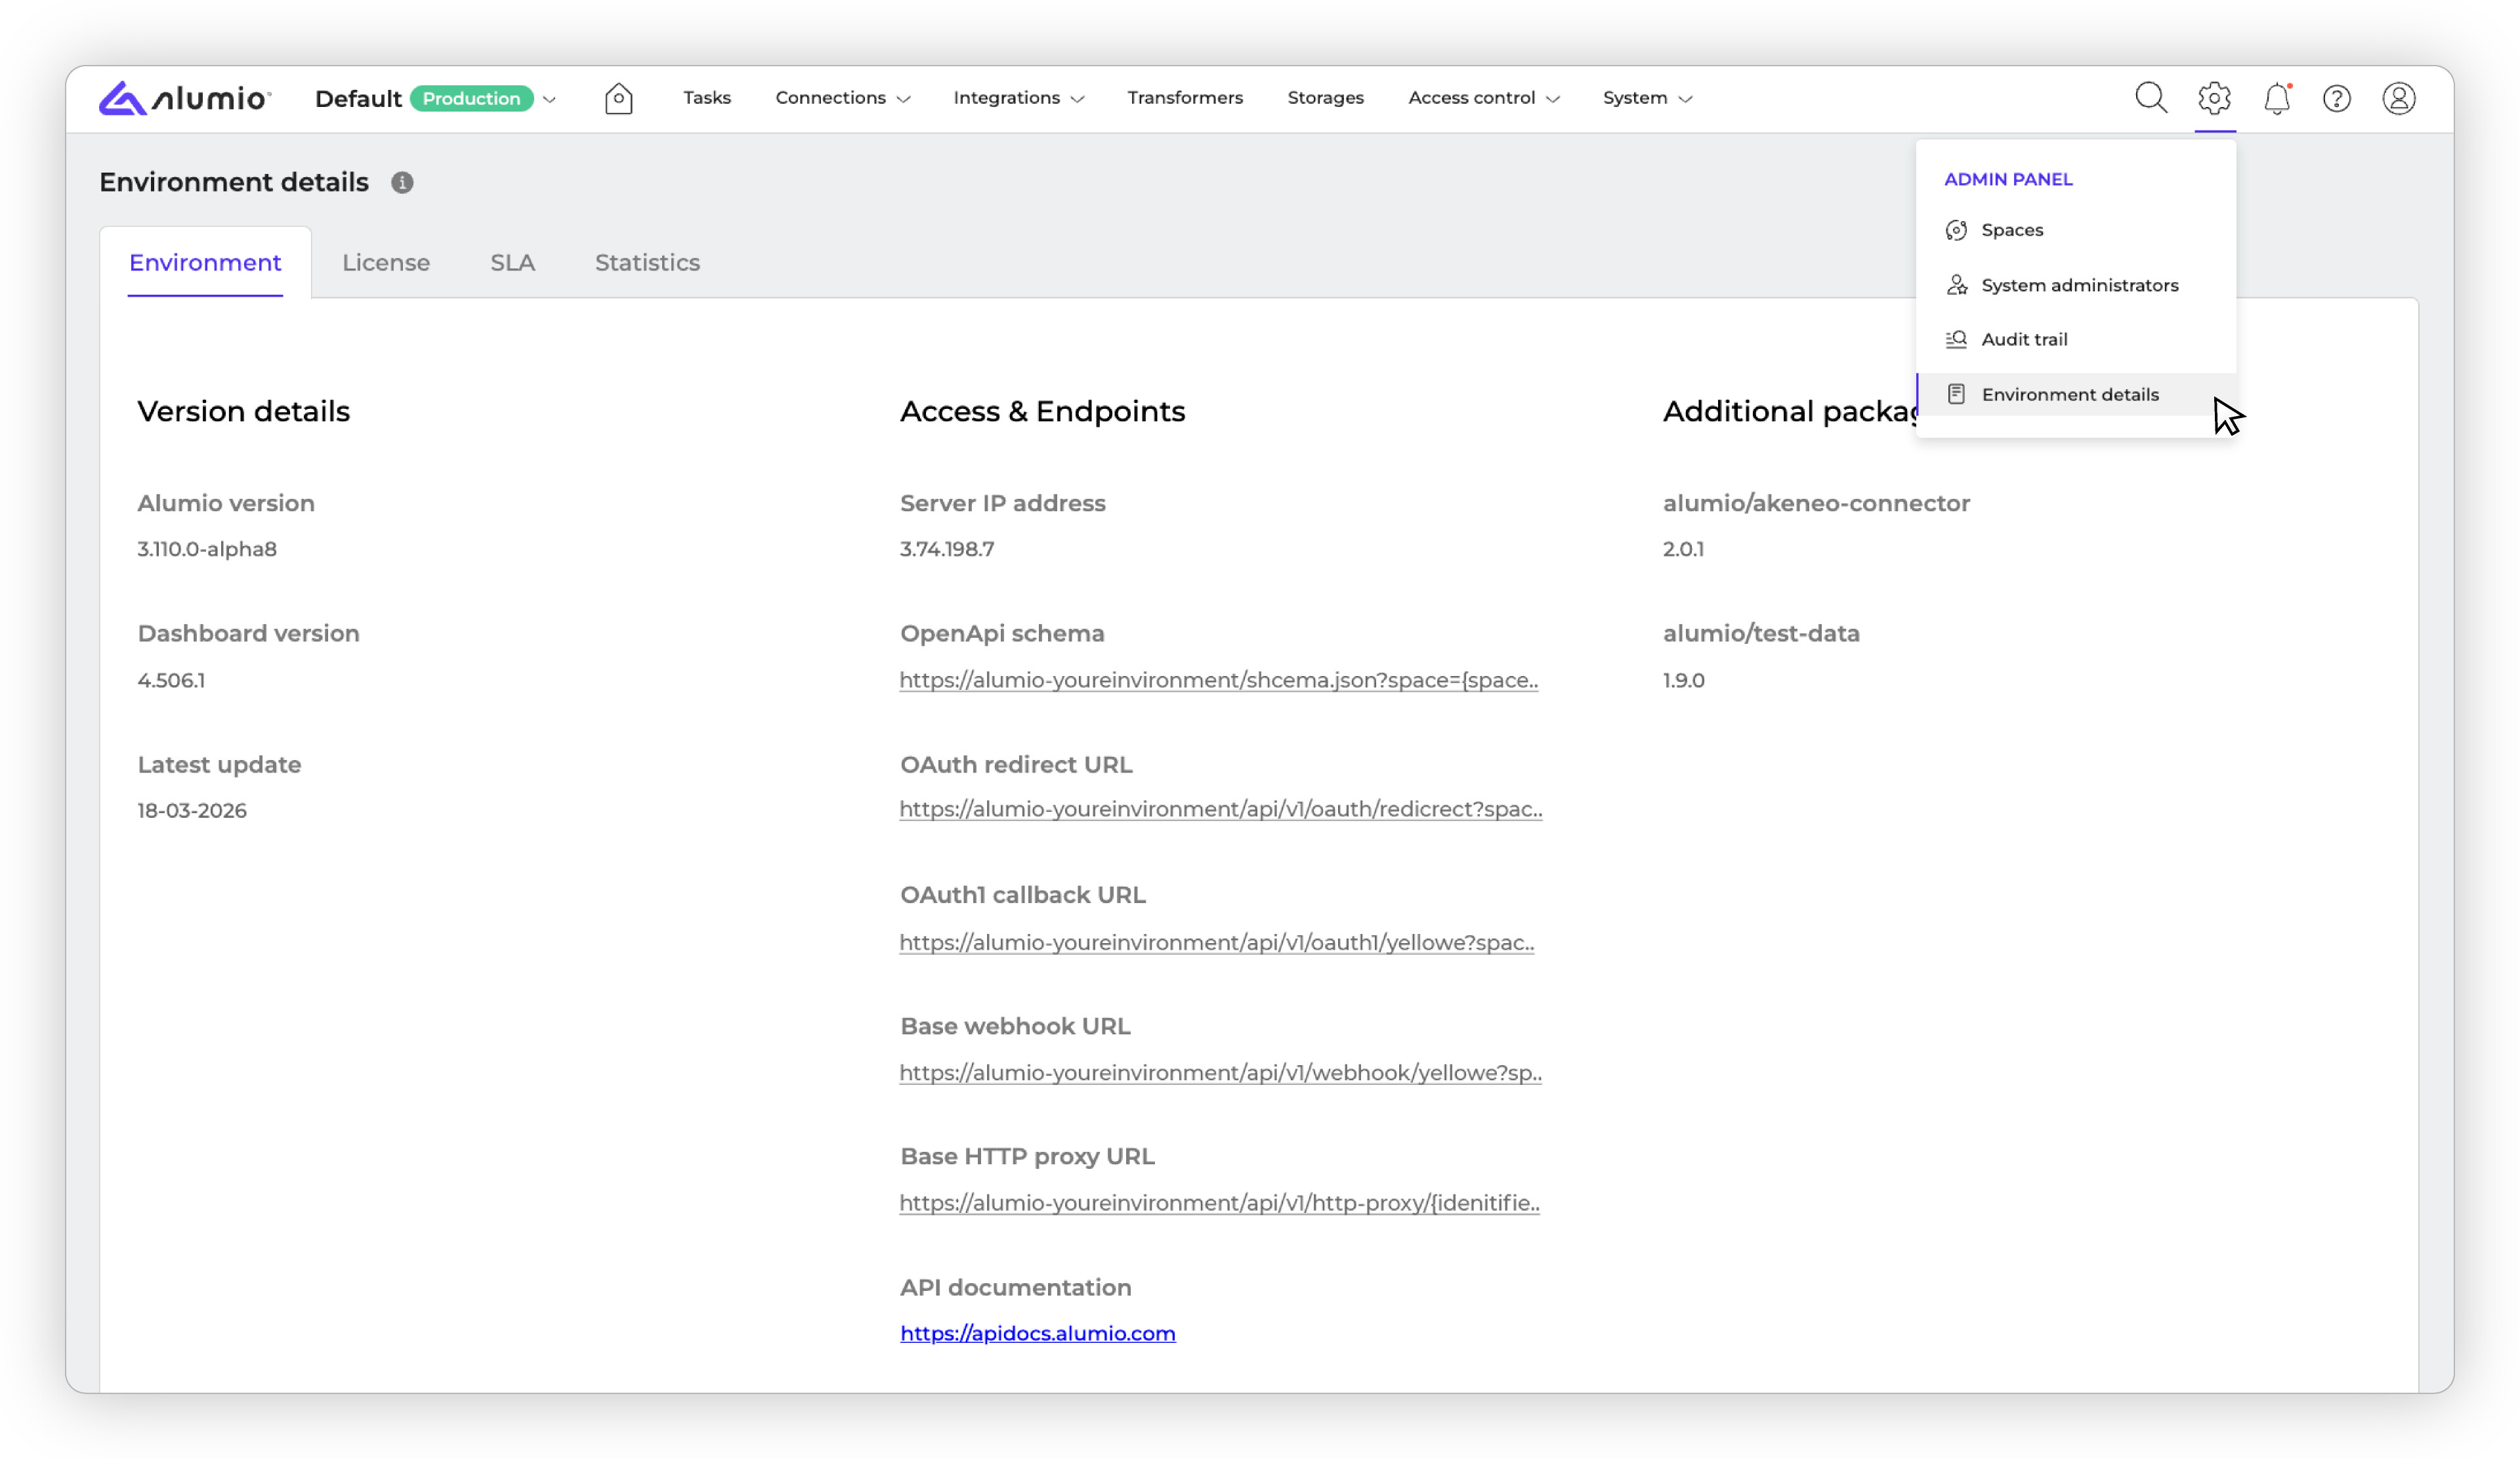This screenshot has height=1459, width=2520.
Task: Click the settings gear icon
Action: [x=2214, y=98]
